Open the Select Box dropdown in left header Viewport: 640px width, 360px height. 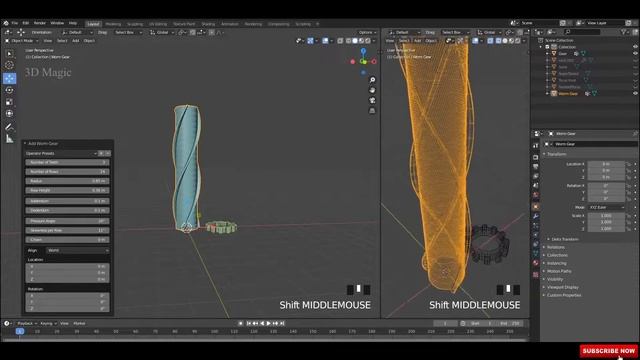128,32
